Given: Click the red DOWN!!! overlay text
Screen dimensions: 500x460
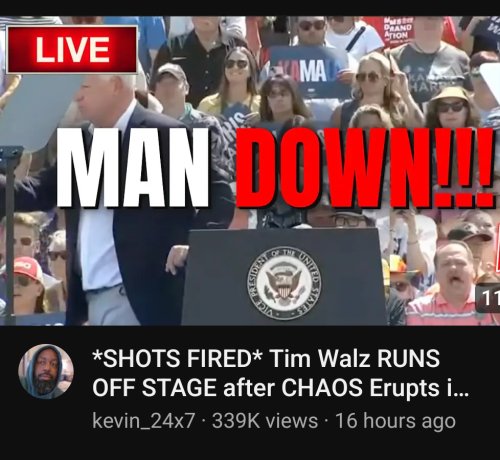Looking at the screenshot, I should coord(365,167).
